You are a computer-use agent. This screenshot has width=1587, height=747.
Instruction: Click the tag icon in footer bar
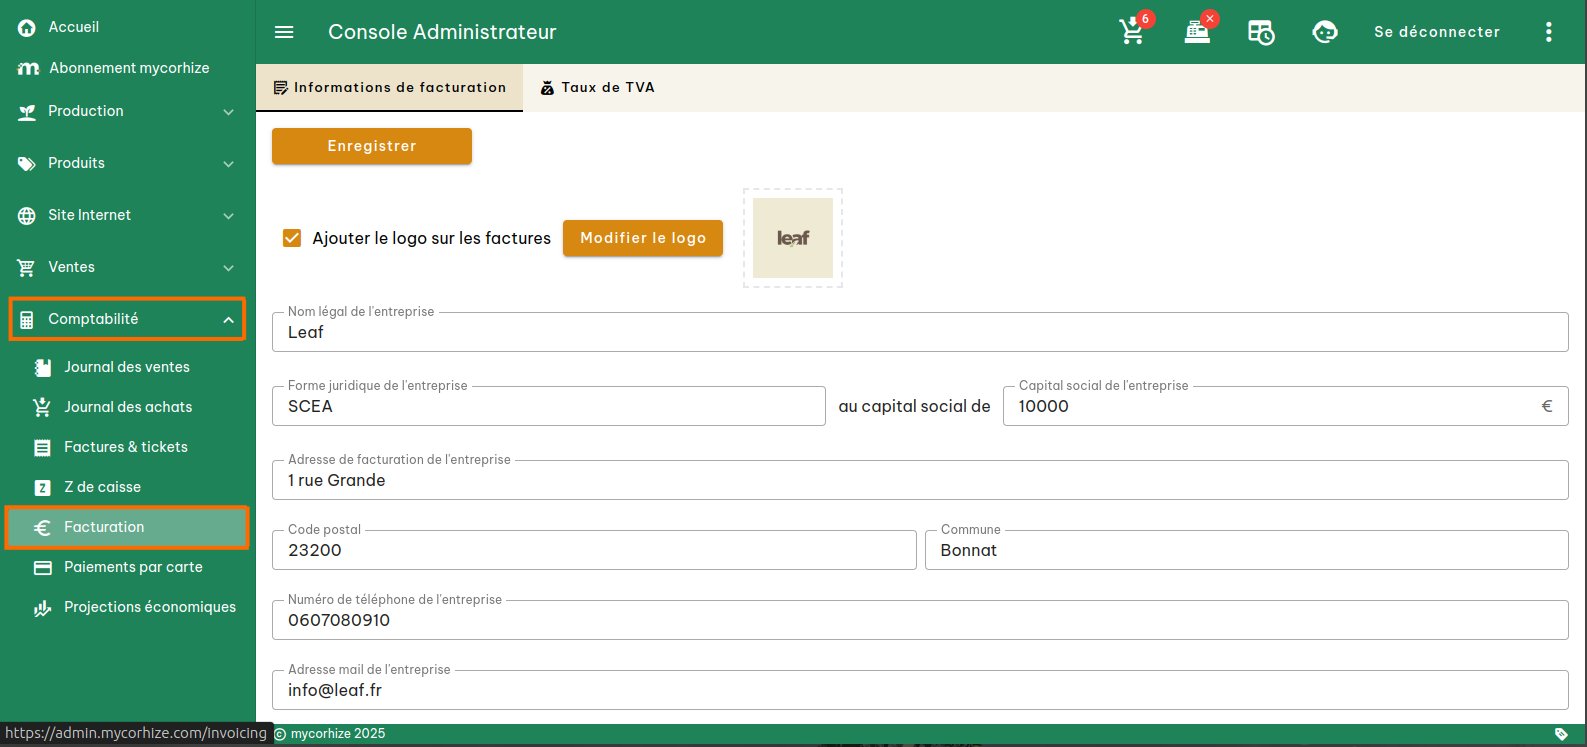click(x=1561, y=734)
